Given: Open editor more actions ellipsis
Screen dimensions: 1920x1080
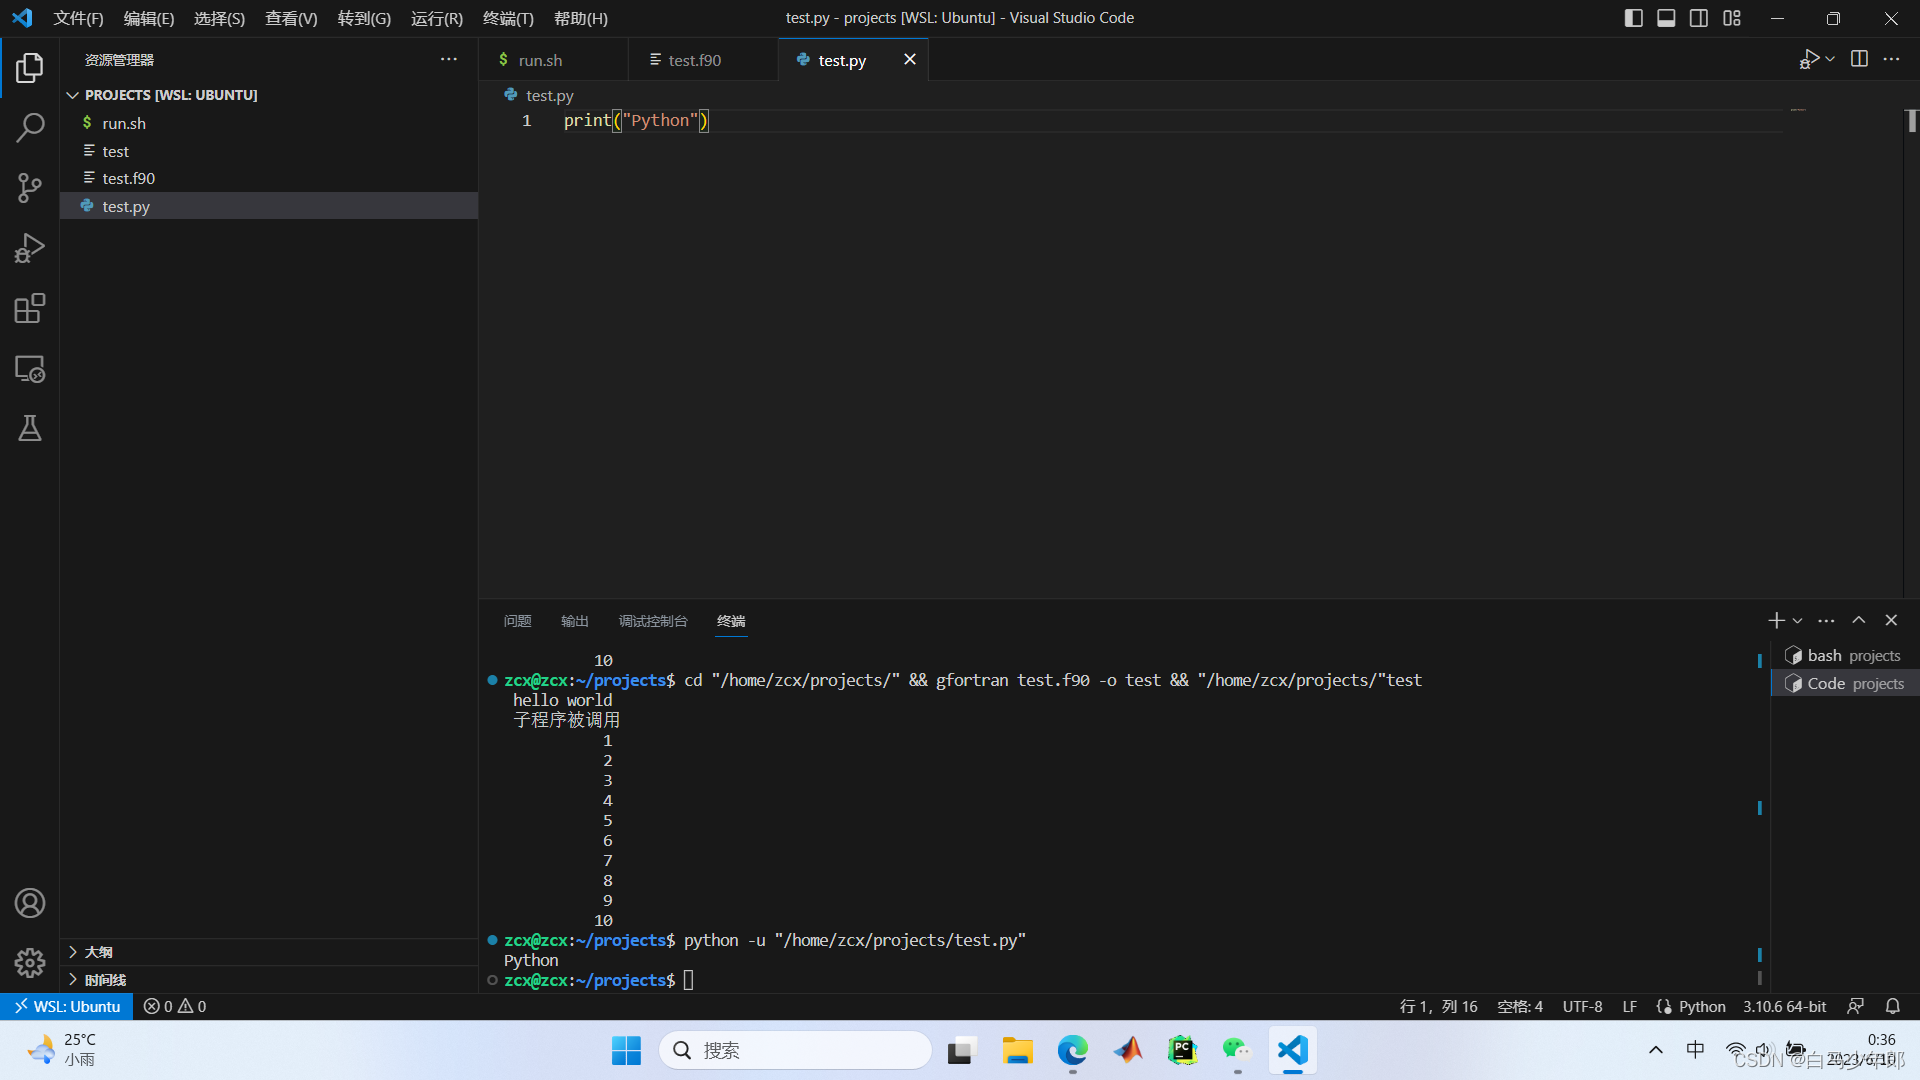Looking at the screenshot, I should point(1891,60).
